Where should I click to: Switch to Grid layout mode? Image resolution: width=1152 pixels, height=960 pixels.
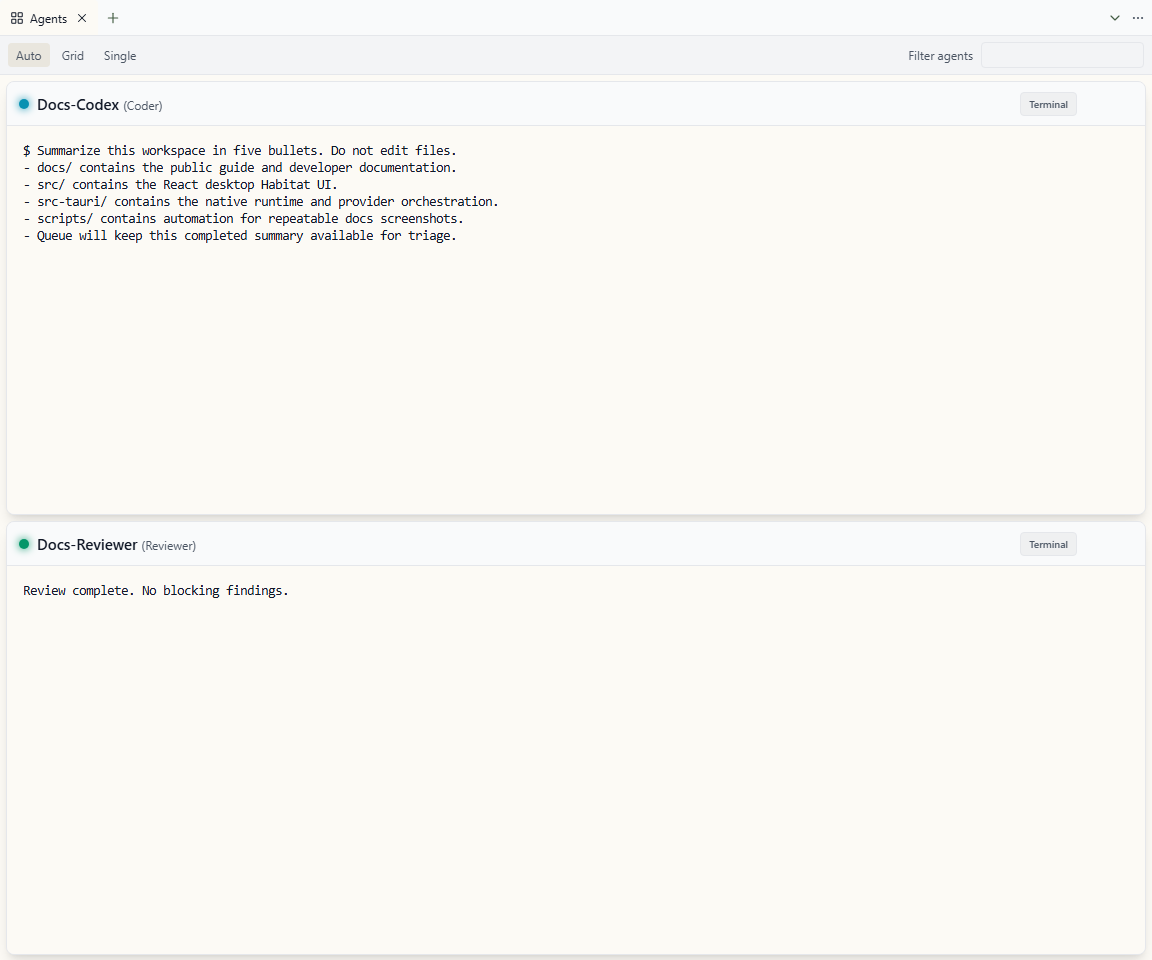(73, 56)
